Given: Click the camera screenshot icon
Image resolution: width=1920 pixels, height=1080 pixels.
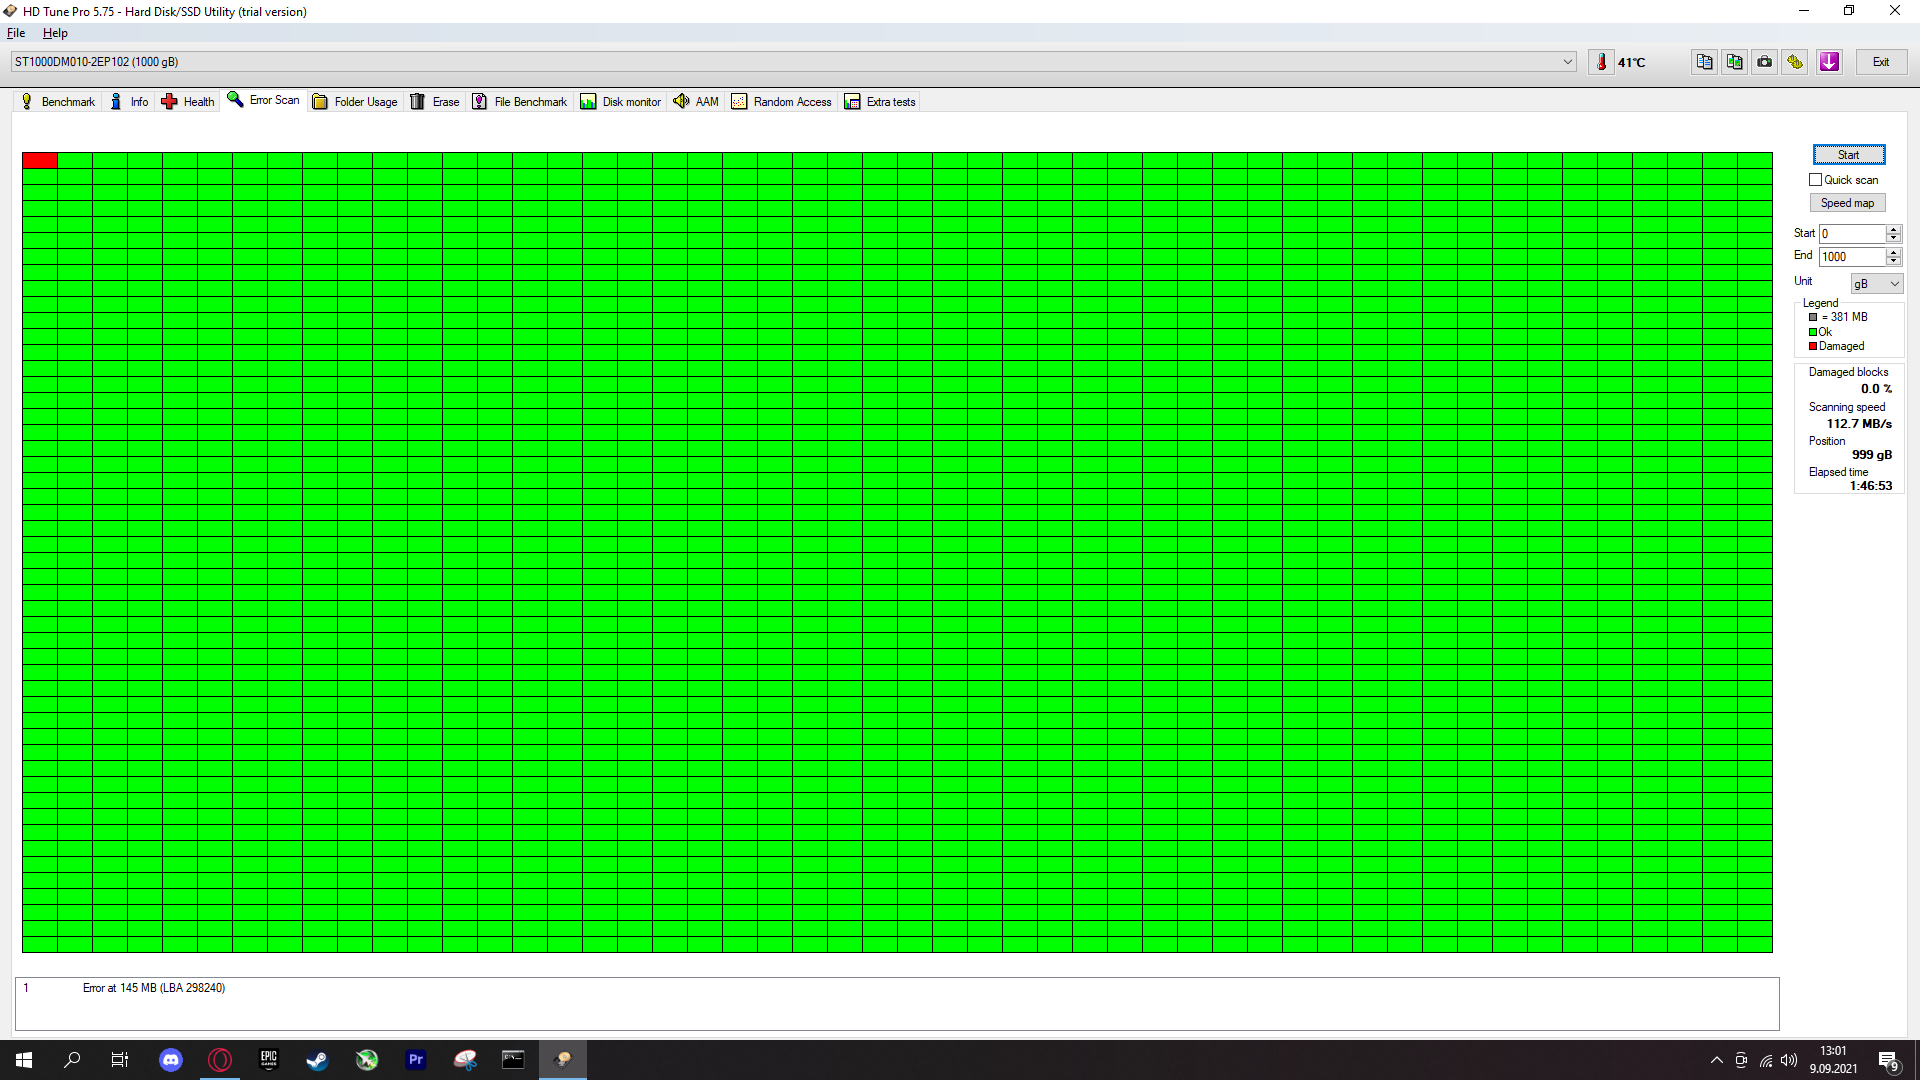Looking at the screenshot, I should (1763, 61).
